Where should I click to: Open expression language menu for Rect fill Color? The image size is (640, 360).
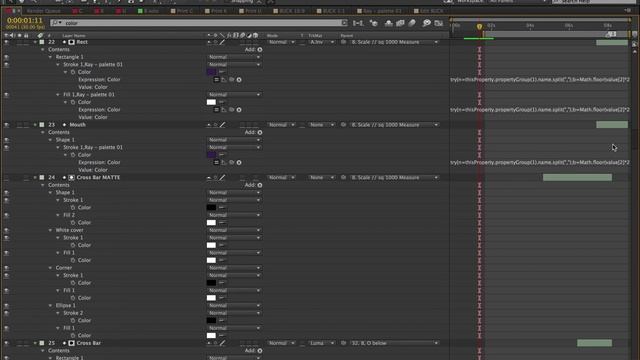pos(239,110)
